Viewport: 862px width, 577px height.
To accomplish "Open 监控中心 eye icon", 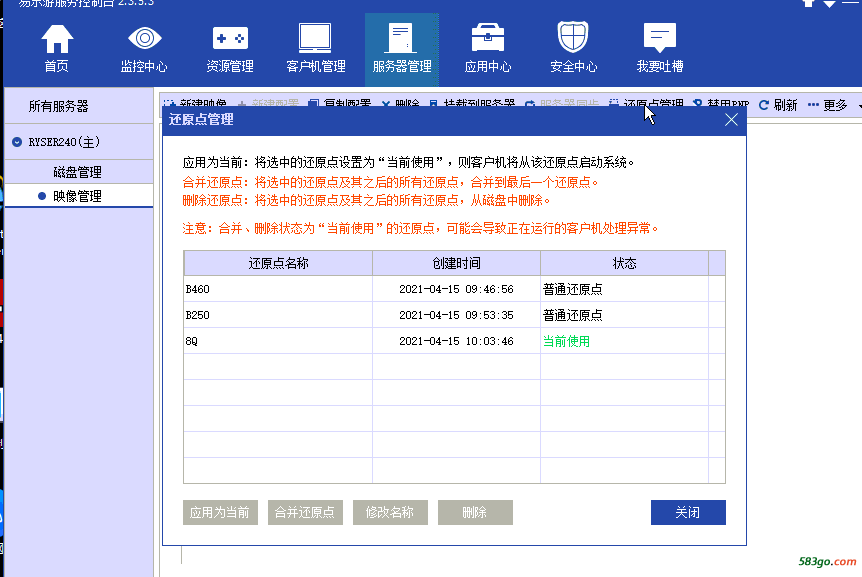I will 144,38.
